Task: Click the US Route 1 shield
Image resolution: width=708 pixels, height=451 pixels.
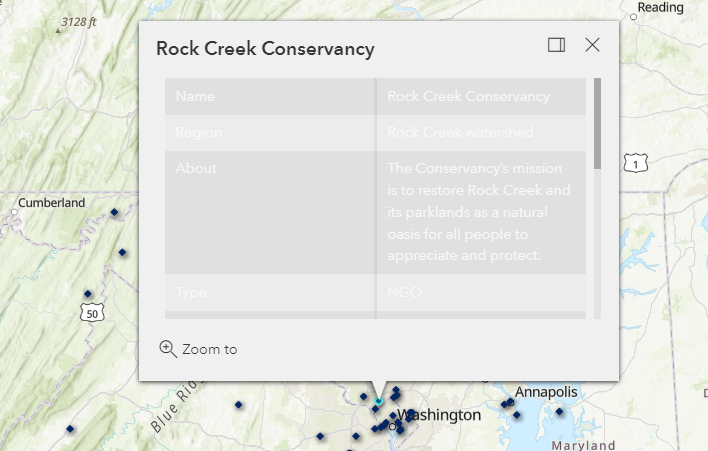Action: point(635,163)
